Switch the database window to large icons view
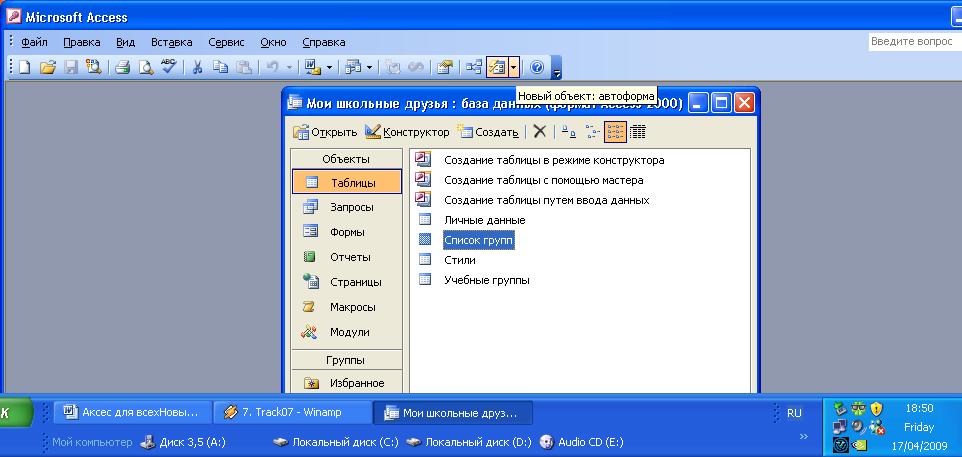The height and width of the screenshot is (457, 962). 569,131
